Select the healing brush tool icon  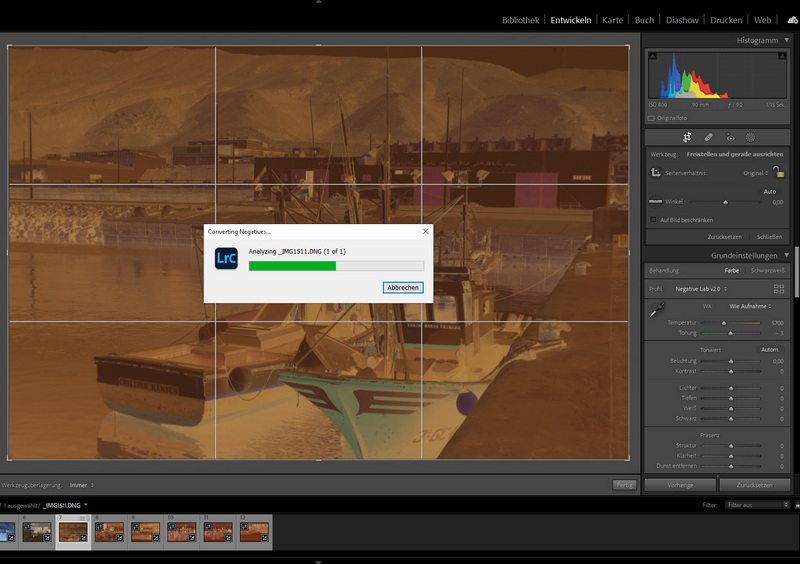(x=709, y=137)
